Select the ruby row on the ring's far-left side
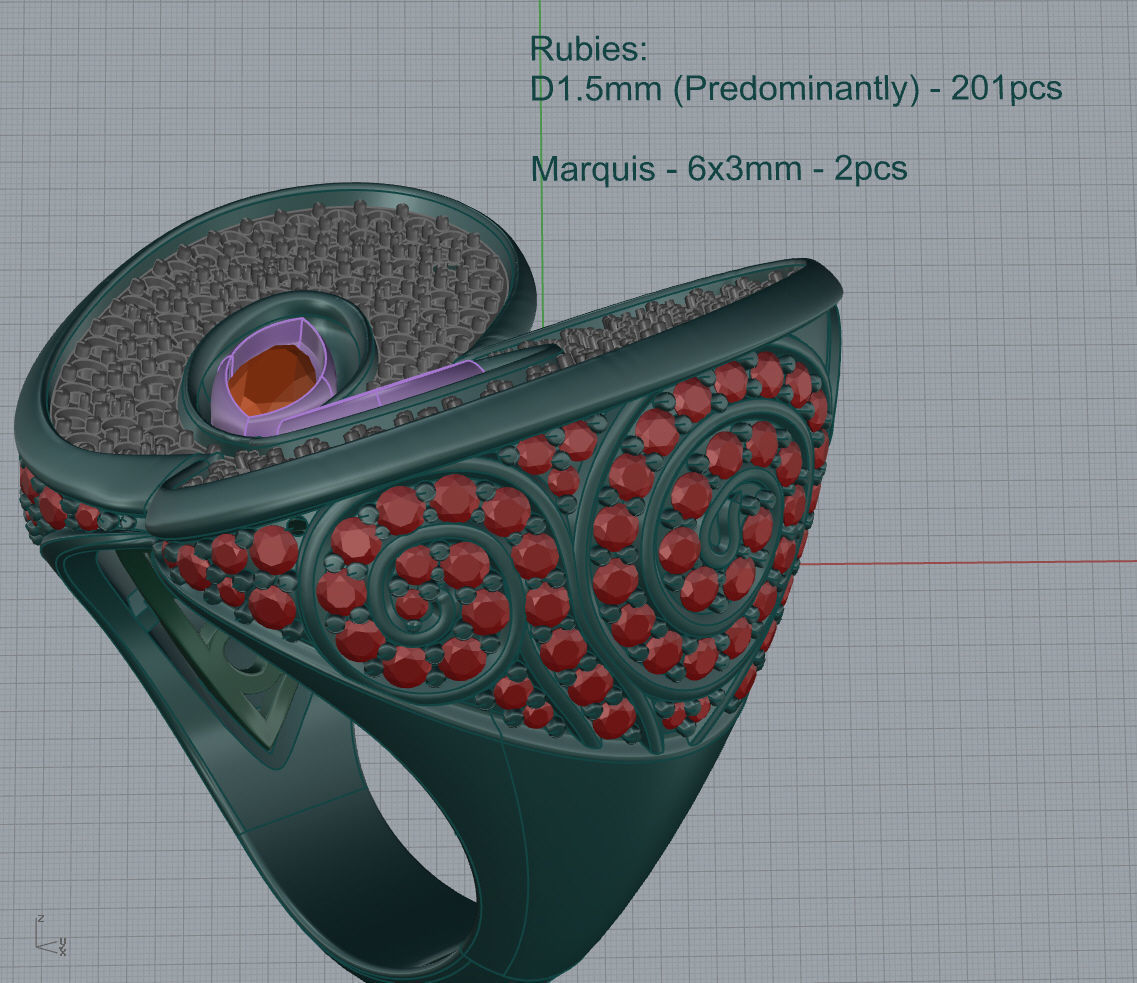This screenshot has width=1137, height=983. click(60, 505)
